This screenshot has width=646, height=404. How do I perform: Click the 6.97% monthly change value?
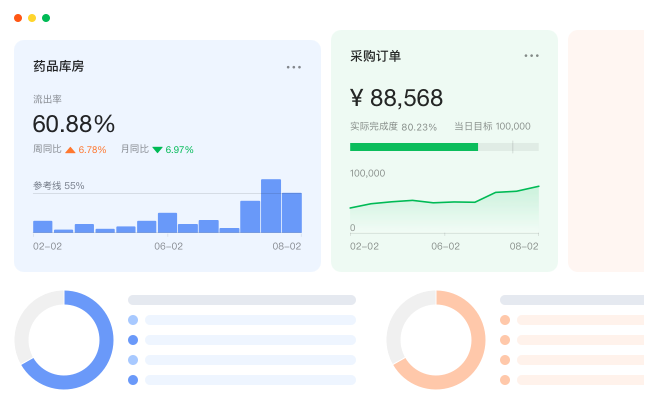click(179, 150)
